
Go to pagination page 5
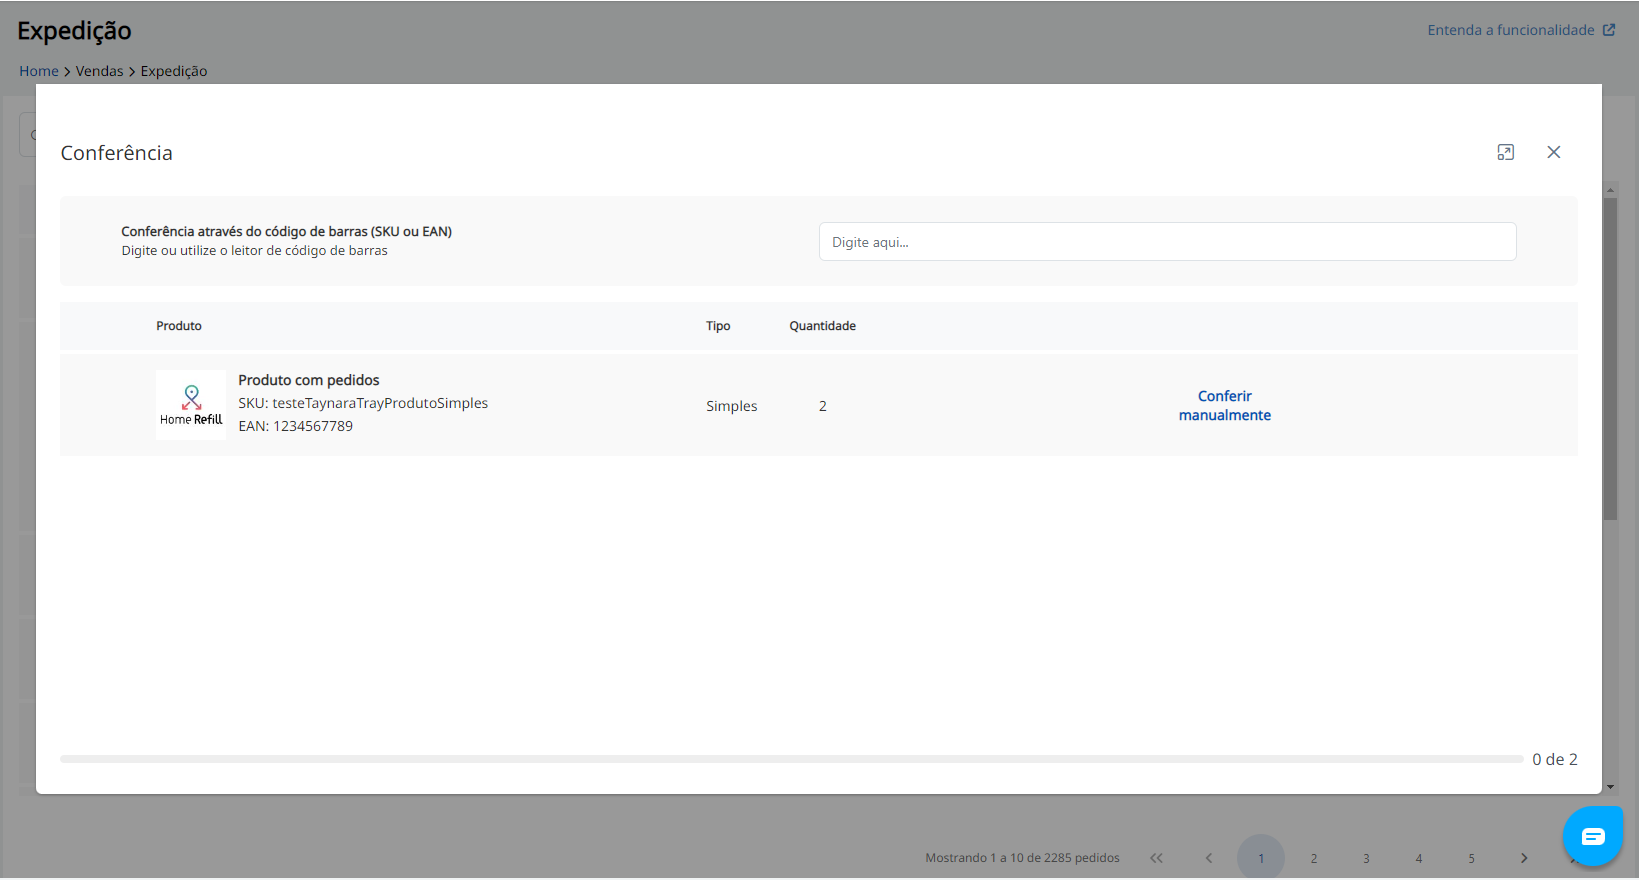click(x=1471, y=858)
